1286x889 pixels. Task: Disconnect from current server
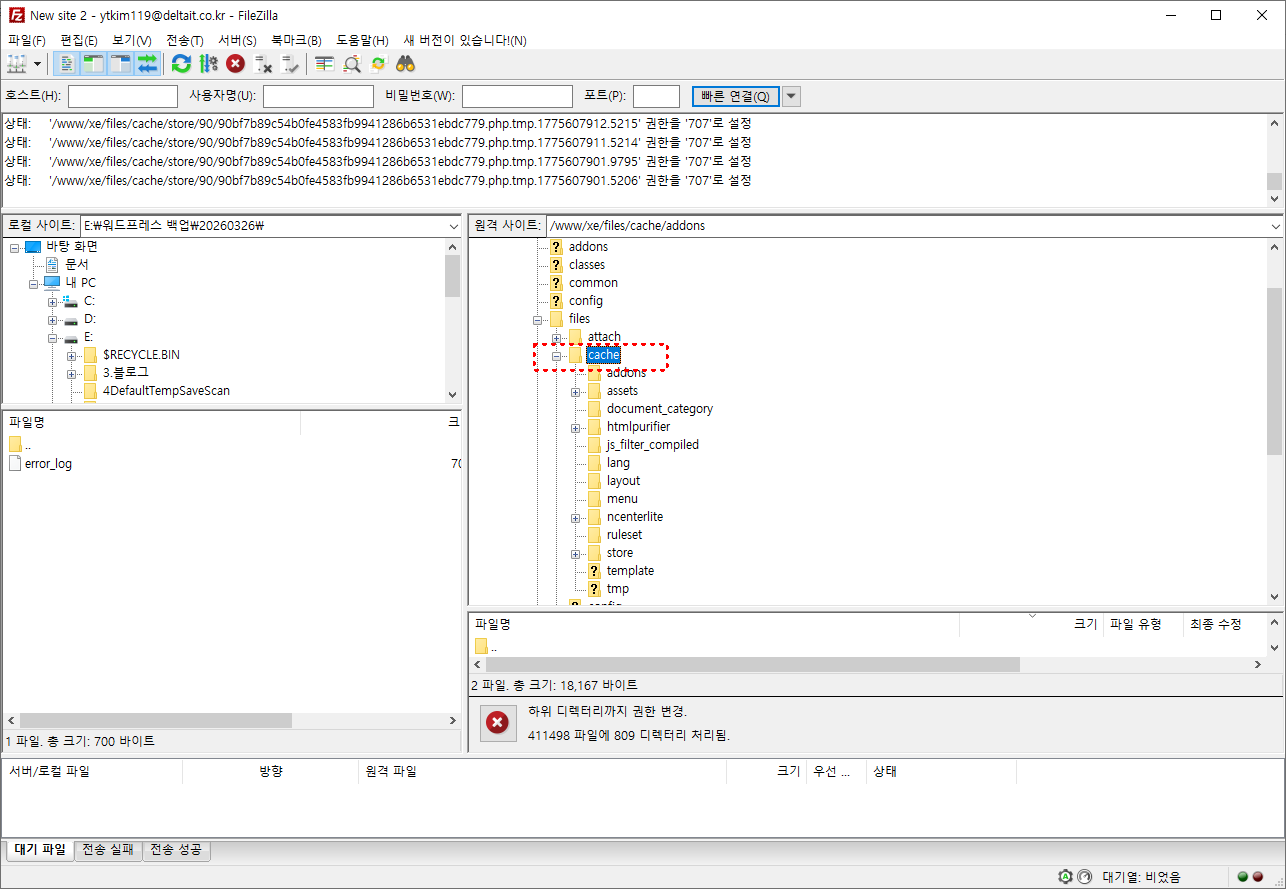(x=263, y=64)
